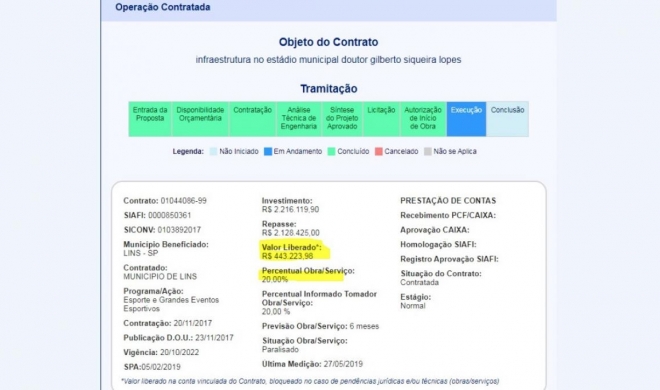Click 'MUNICIPIO DE LINS' contratado value

coord(160,277)
